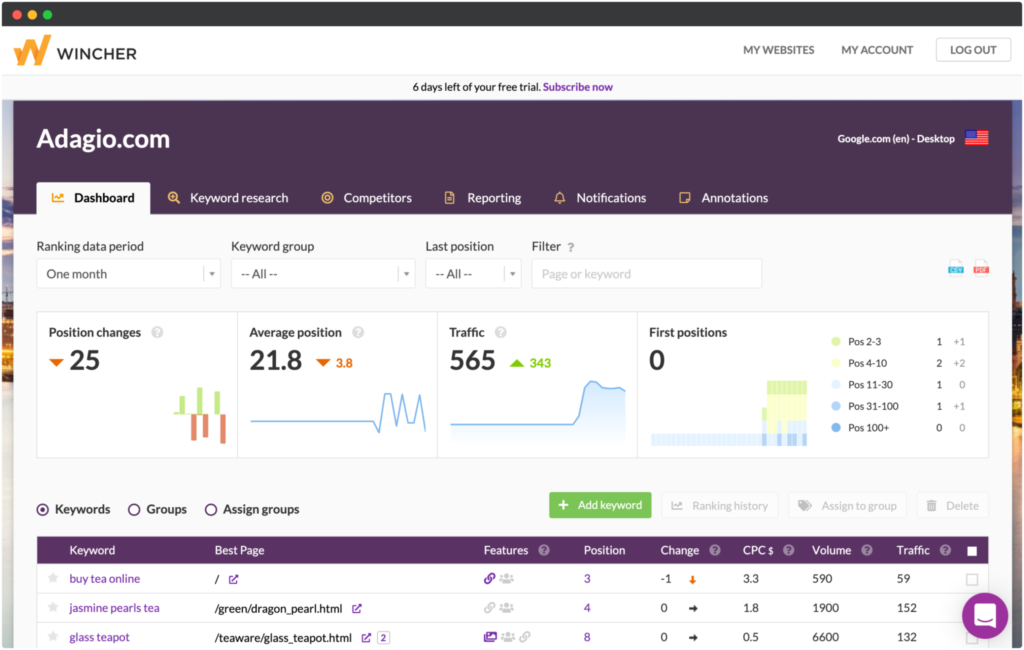Screen dimensions: 1024x650
Task: Click the Subscribe now link
Action: coord(577,87)
